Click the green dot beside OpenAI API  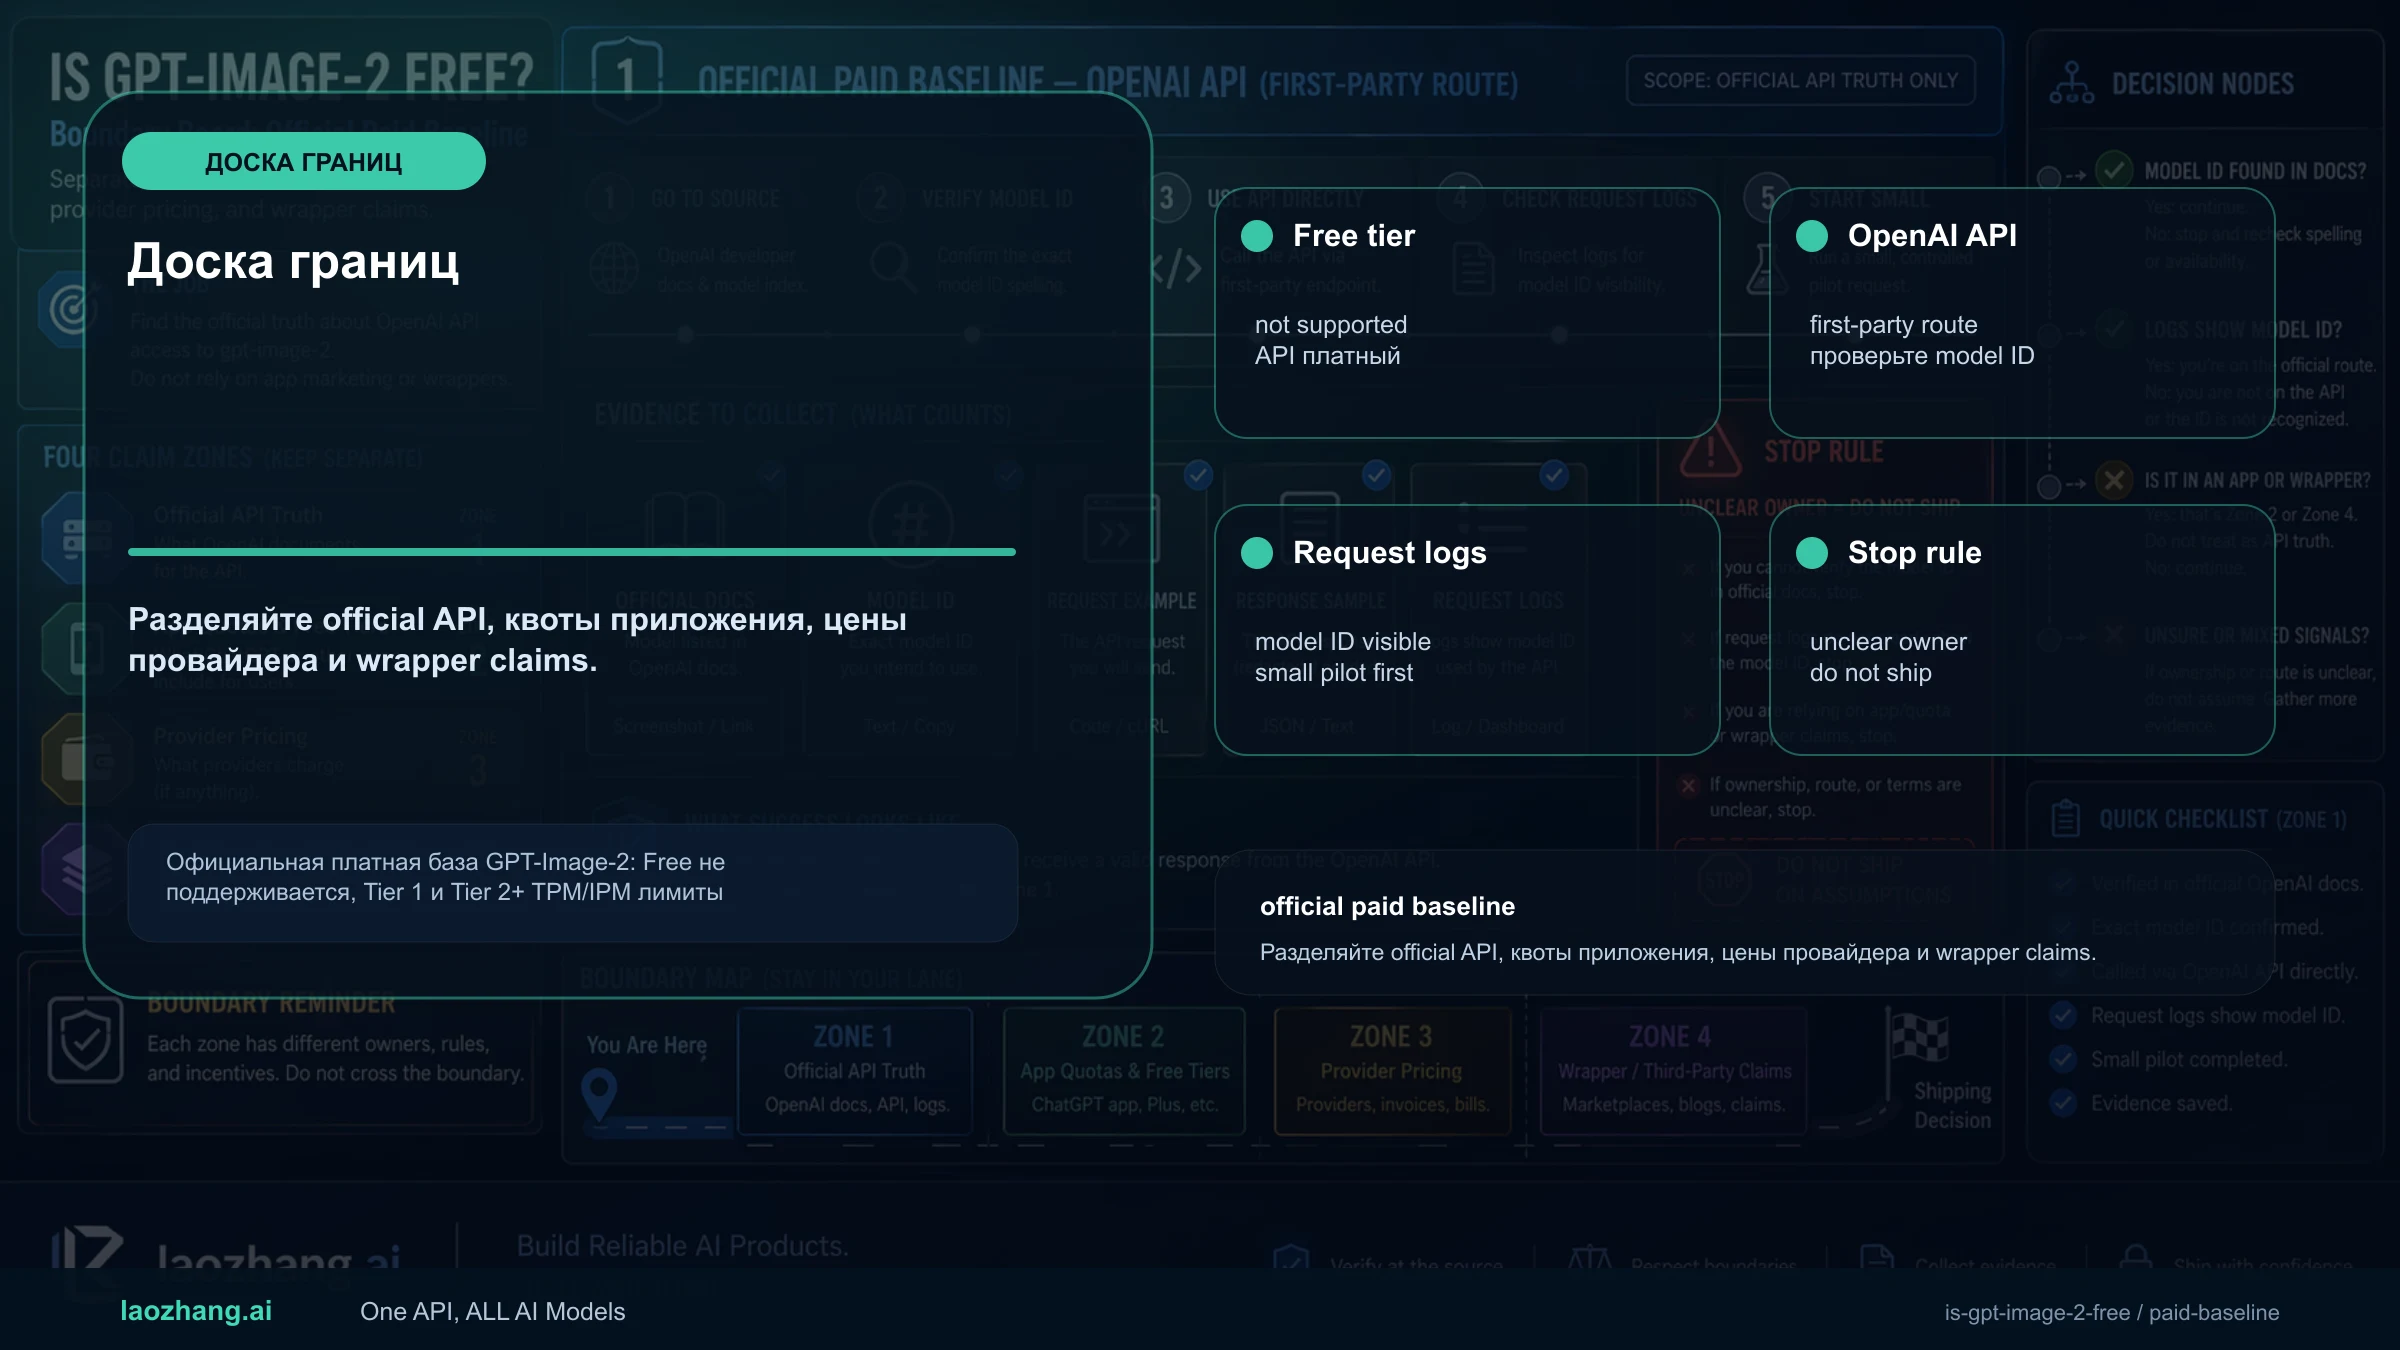(x=1812, y=236)
